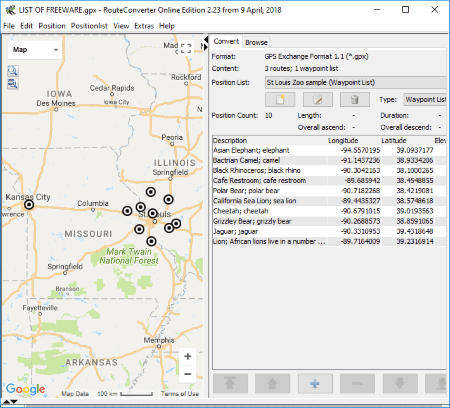The height and width of the screenshot is (408, 450).
Task: Switch to the Browse tab
Action: (x=256, y=42)
